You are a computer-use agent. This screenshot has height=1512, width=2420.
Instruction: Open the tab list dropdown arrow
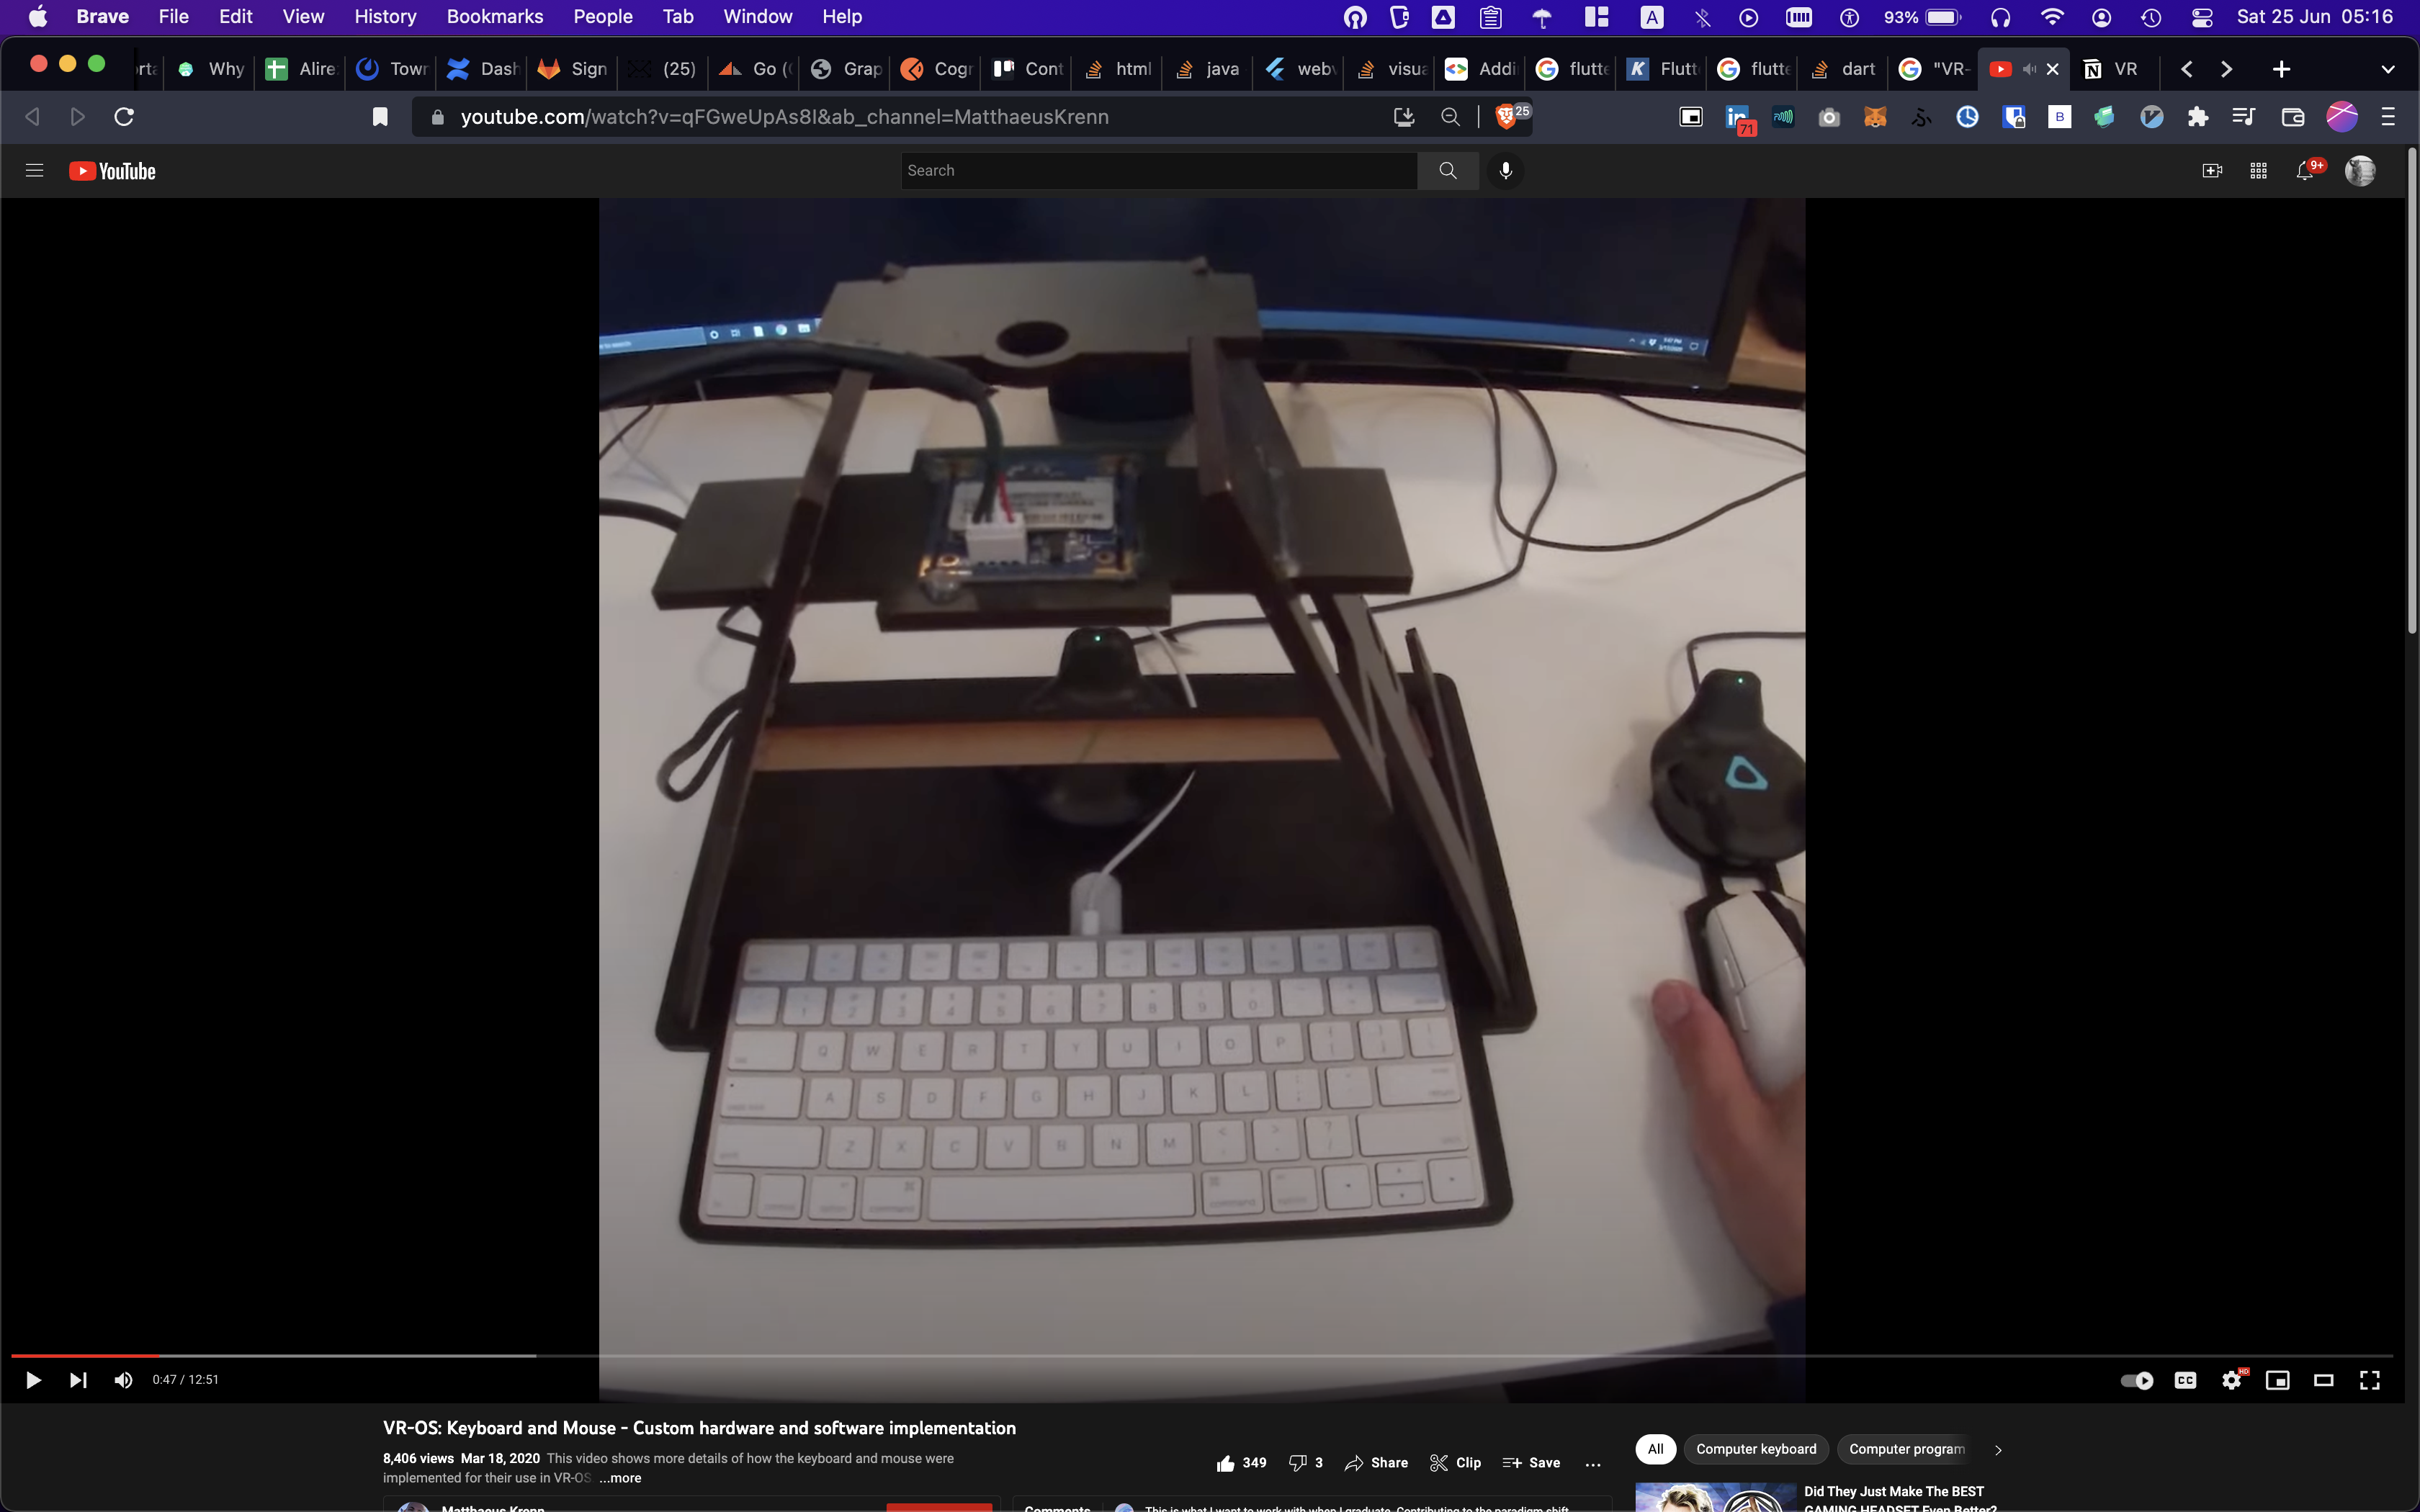tap(2387, 69)
